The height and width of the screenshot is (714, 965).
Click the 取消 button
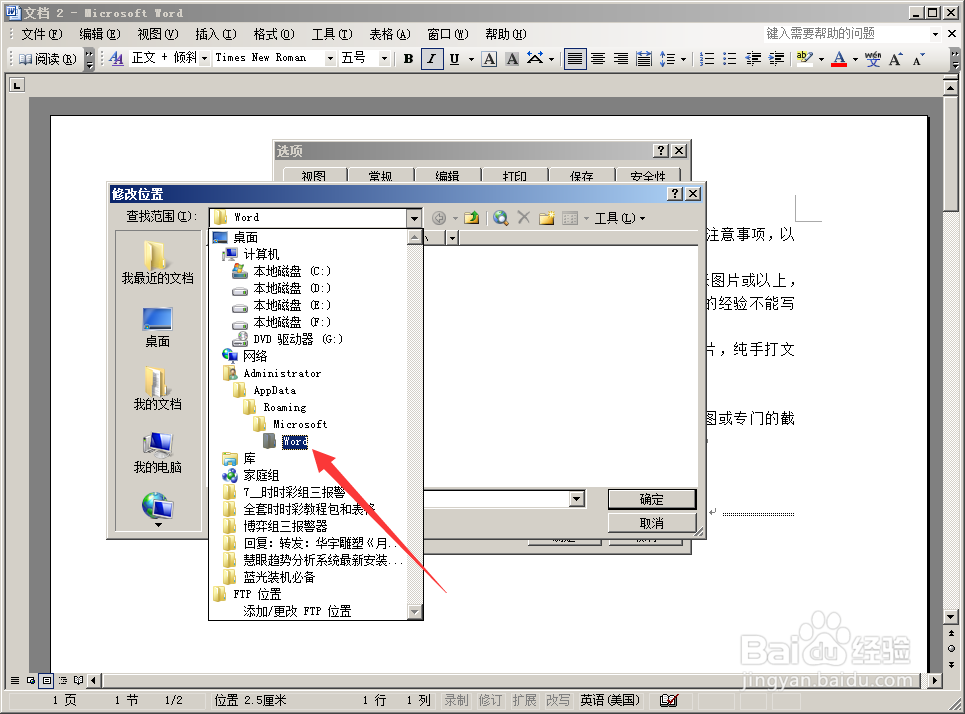click(652, 521)
